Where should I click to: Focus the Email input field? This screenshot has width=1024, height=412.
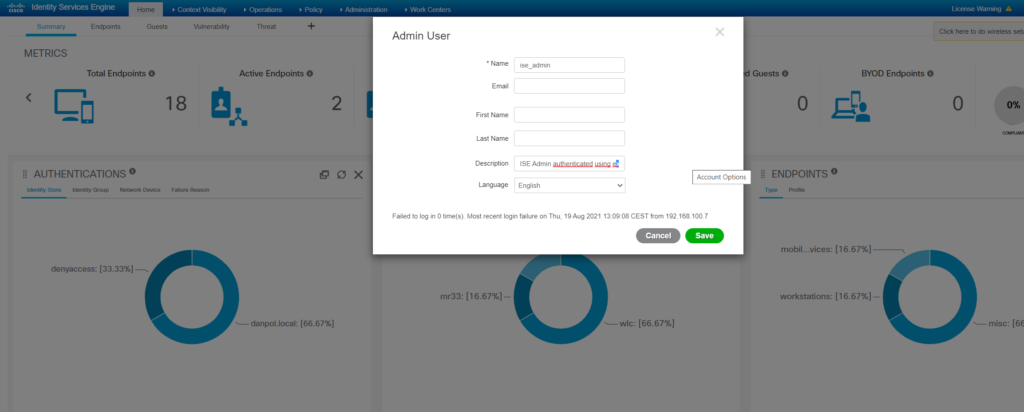click(x=569, y=86)
